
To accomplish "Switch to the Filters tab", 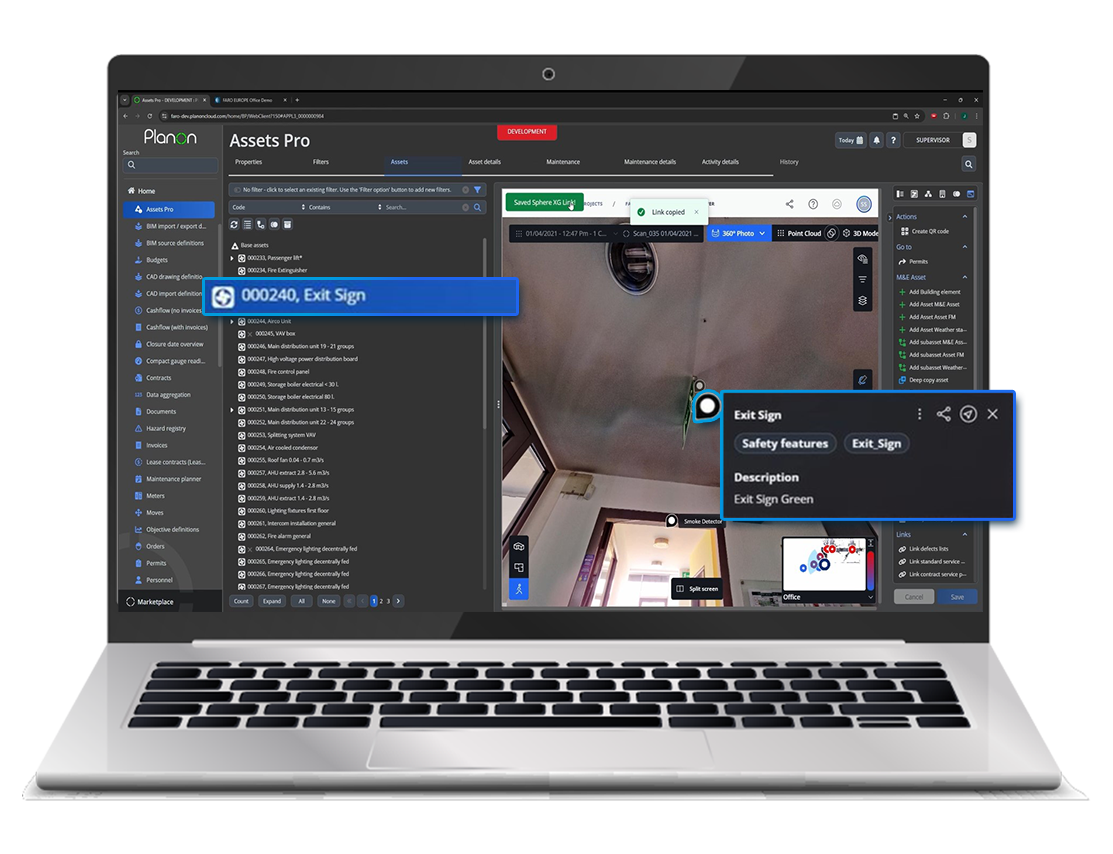I will pos(321,162).
